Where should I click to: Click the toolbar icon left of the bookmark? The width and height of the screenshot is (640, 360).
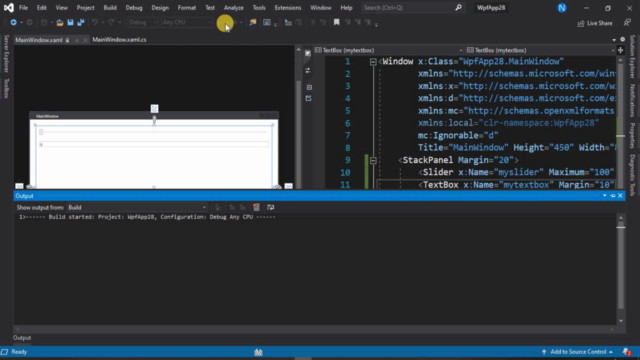(323, 22)
